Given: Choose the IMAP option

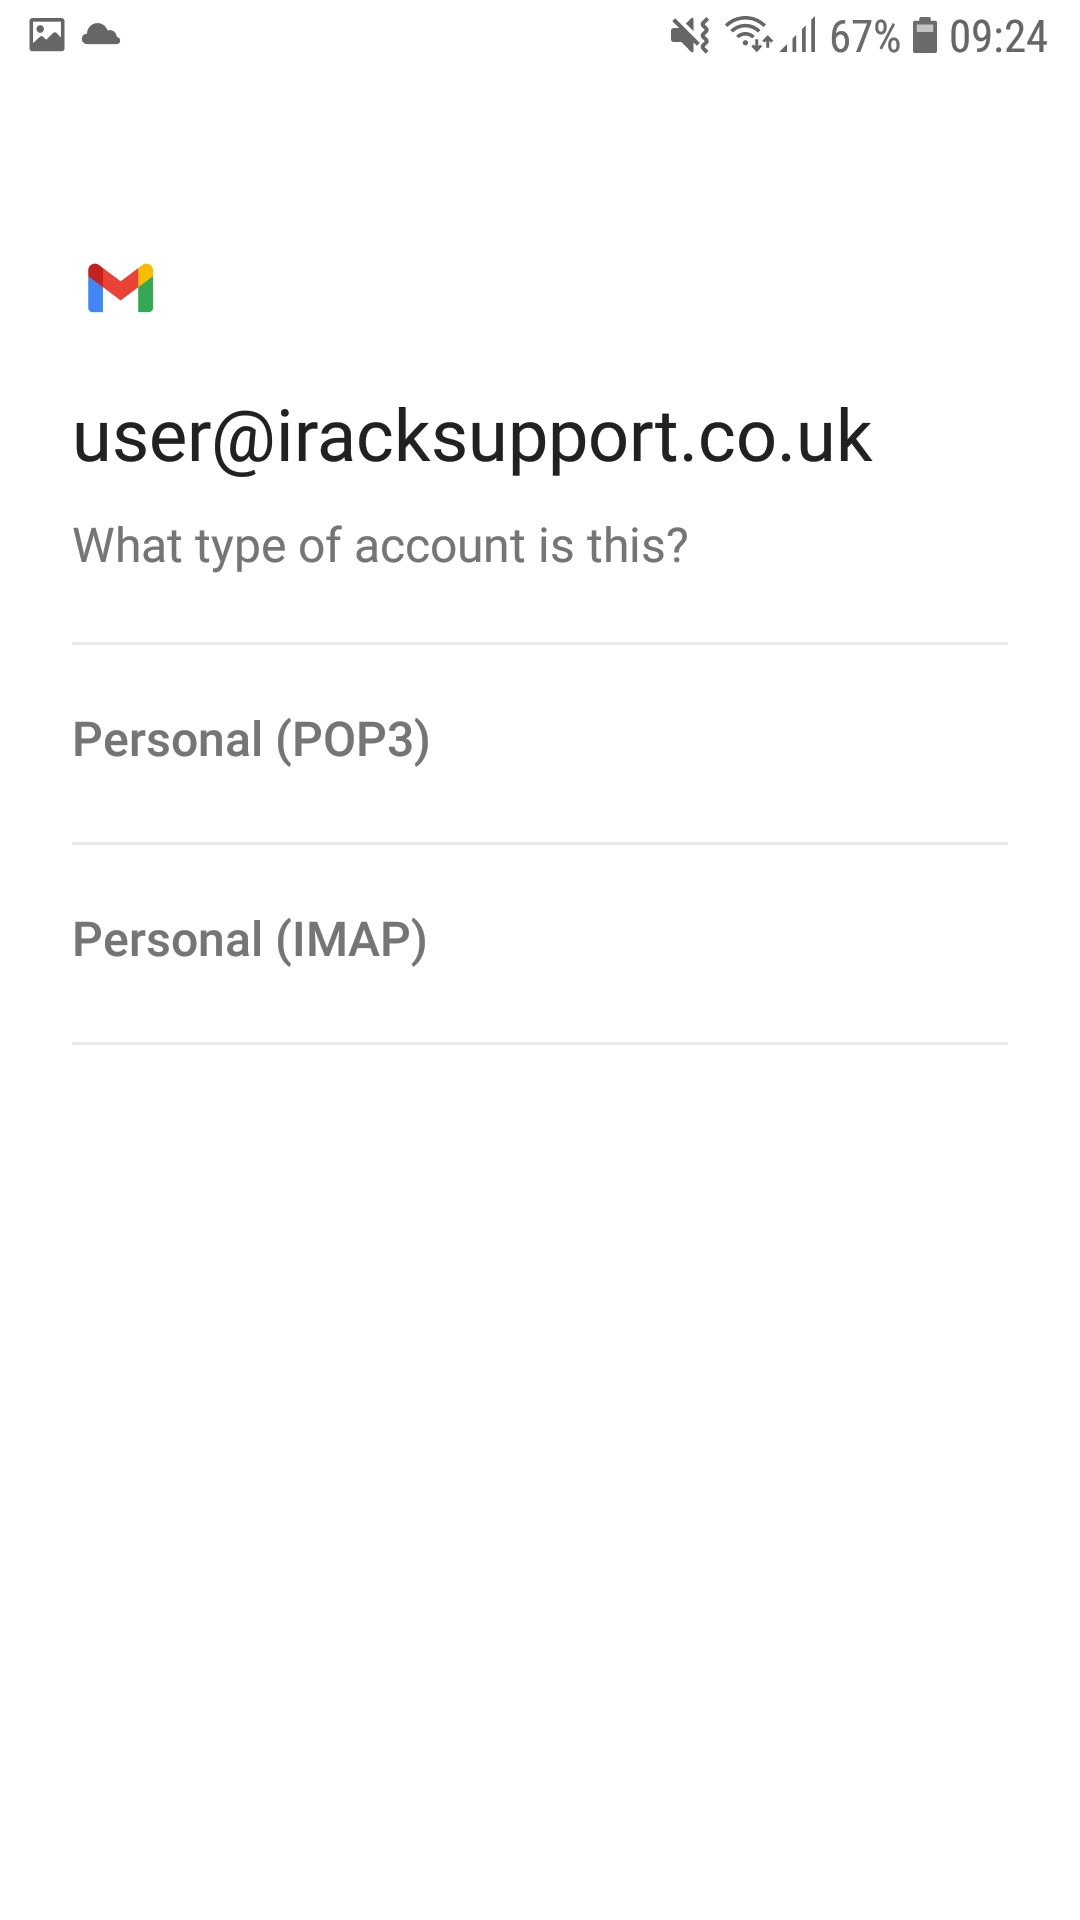Looking at the screenshot, I should click(540, 943).
